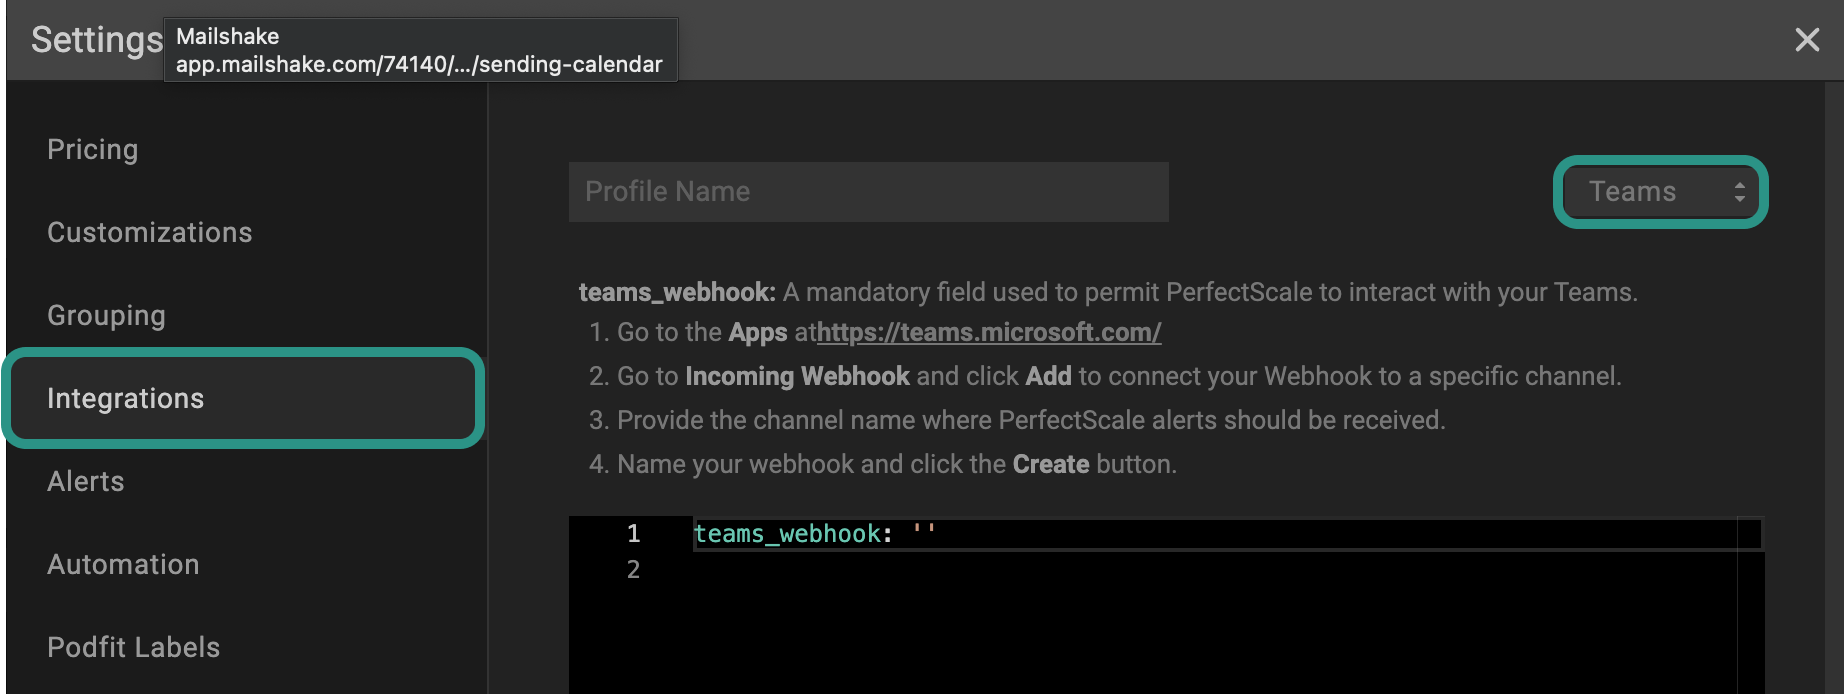Image resolution: width=1844 pixels, height=694 pixels.
Task: Click the Mailshake sending-calendar tooltip
Action: [420, 50]
